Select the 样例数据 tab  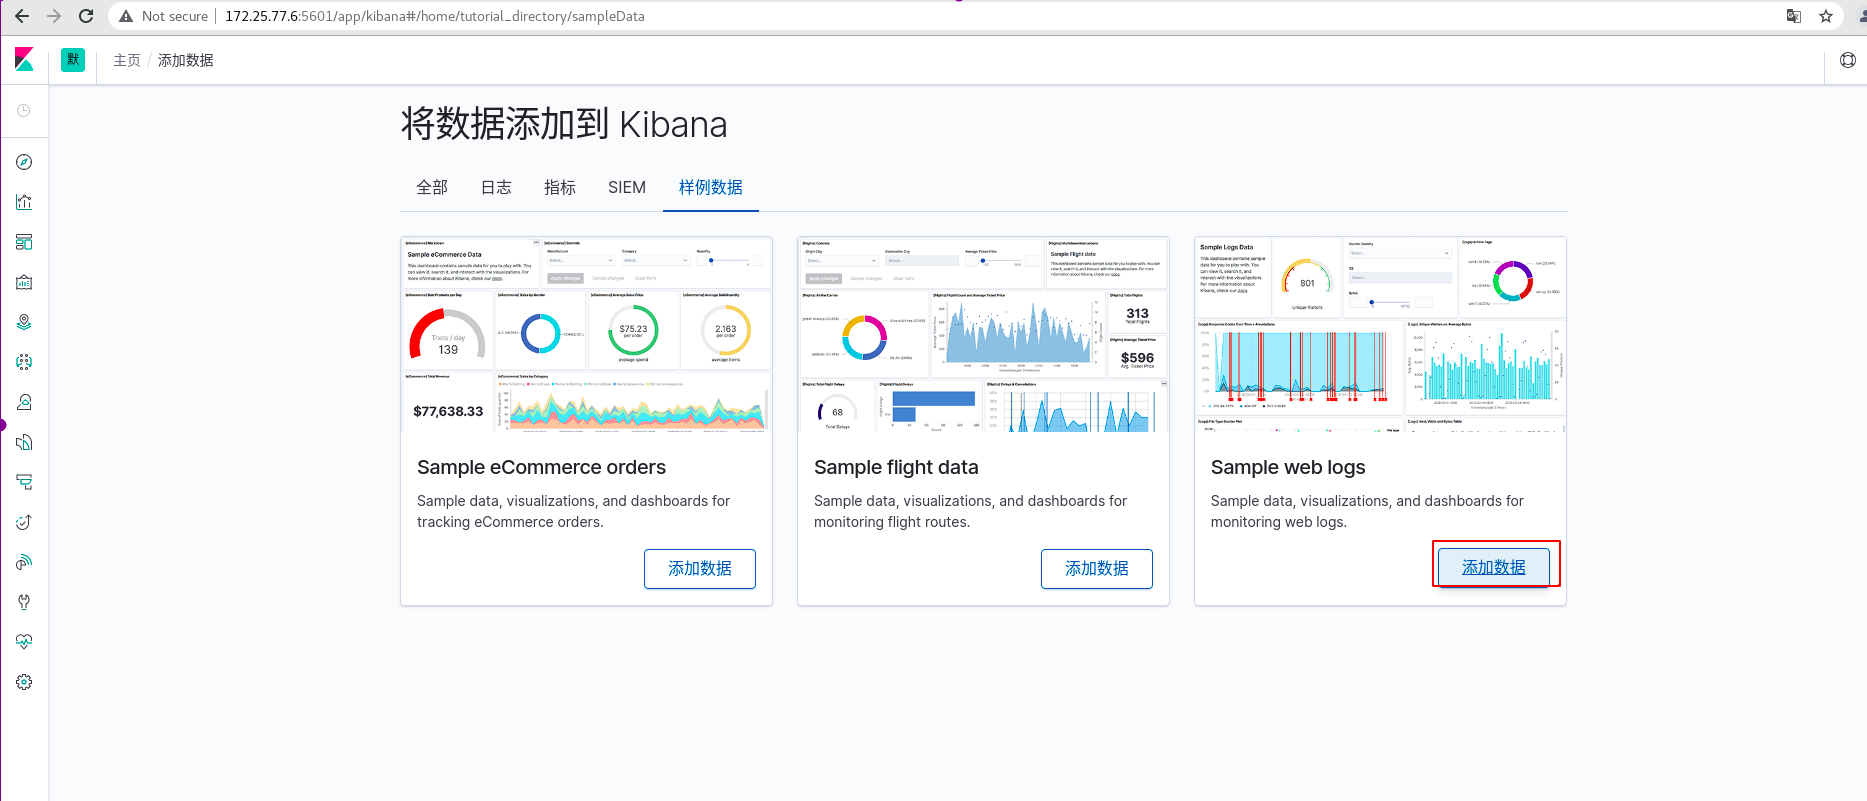click(x=711, y=187)
